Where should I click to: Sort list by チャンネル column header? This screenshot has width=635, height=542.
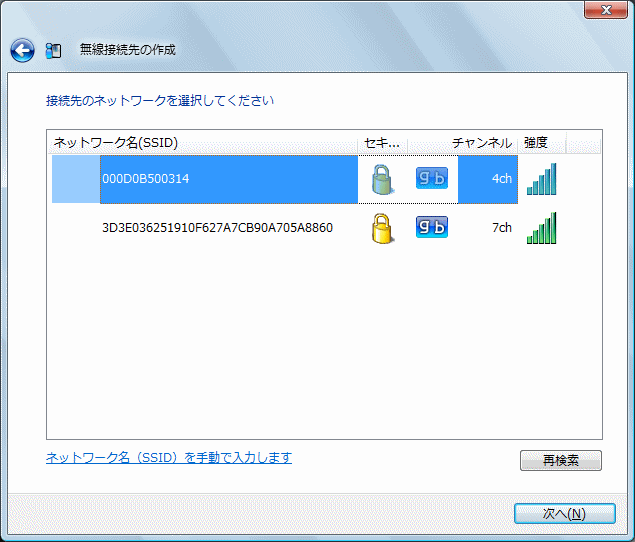pos(481,142)
